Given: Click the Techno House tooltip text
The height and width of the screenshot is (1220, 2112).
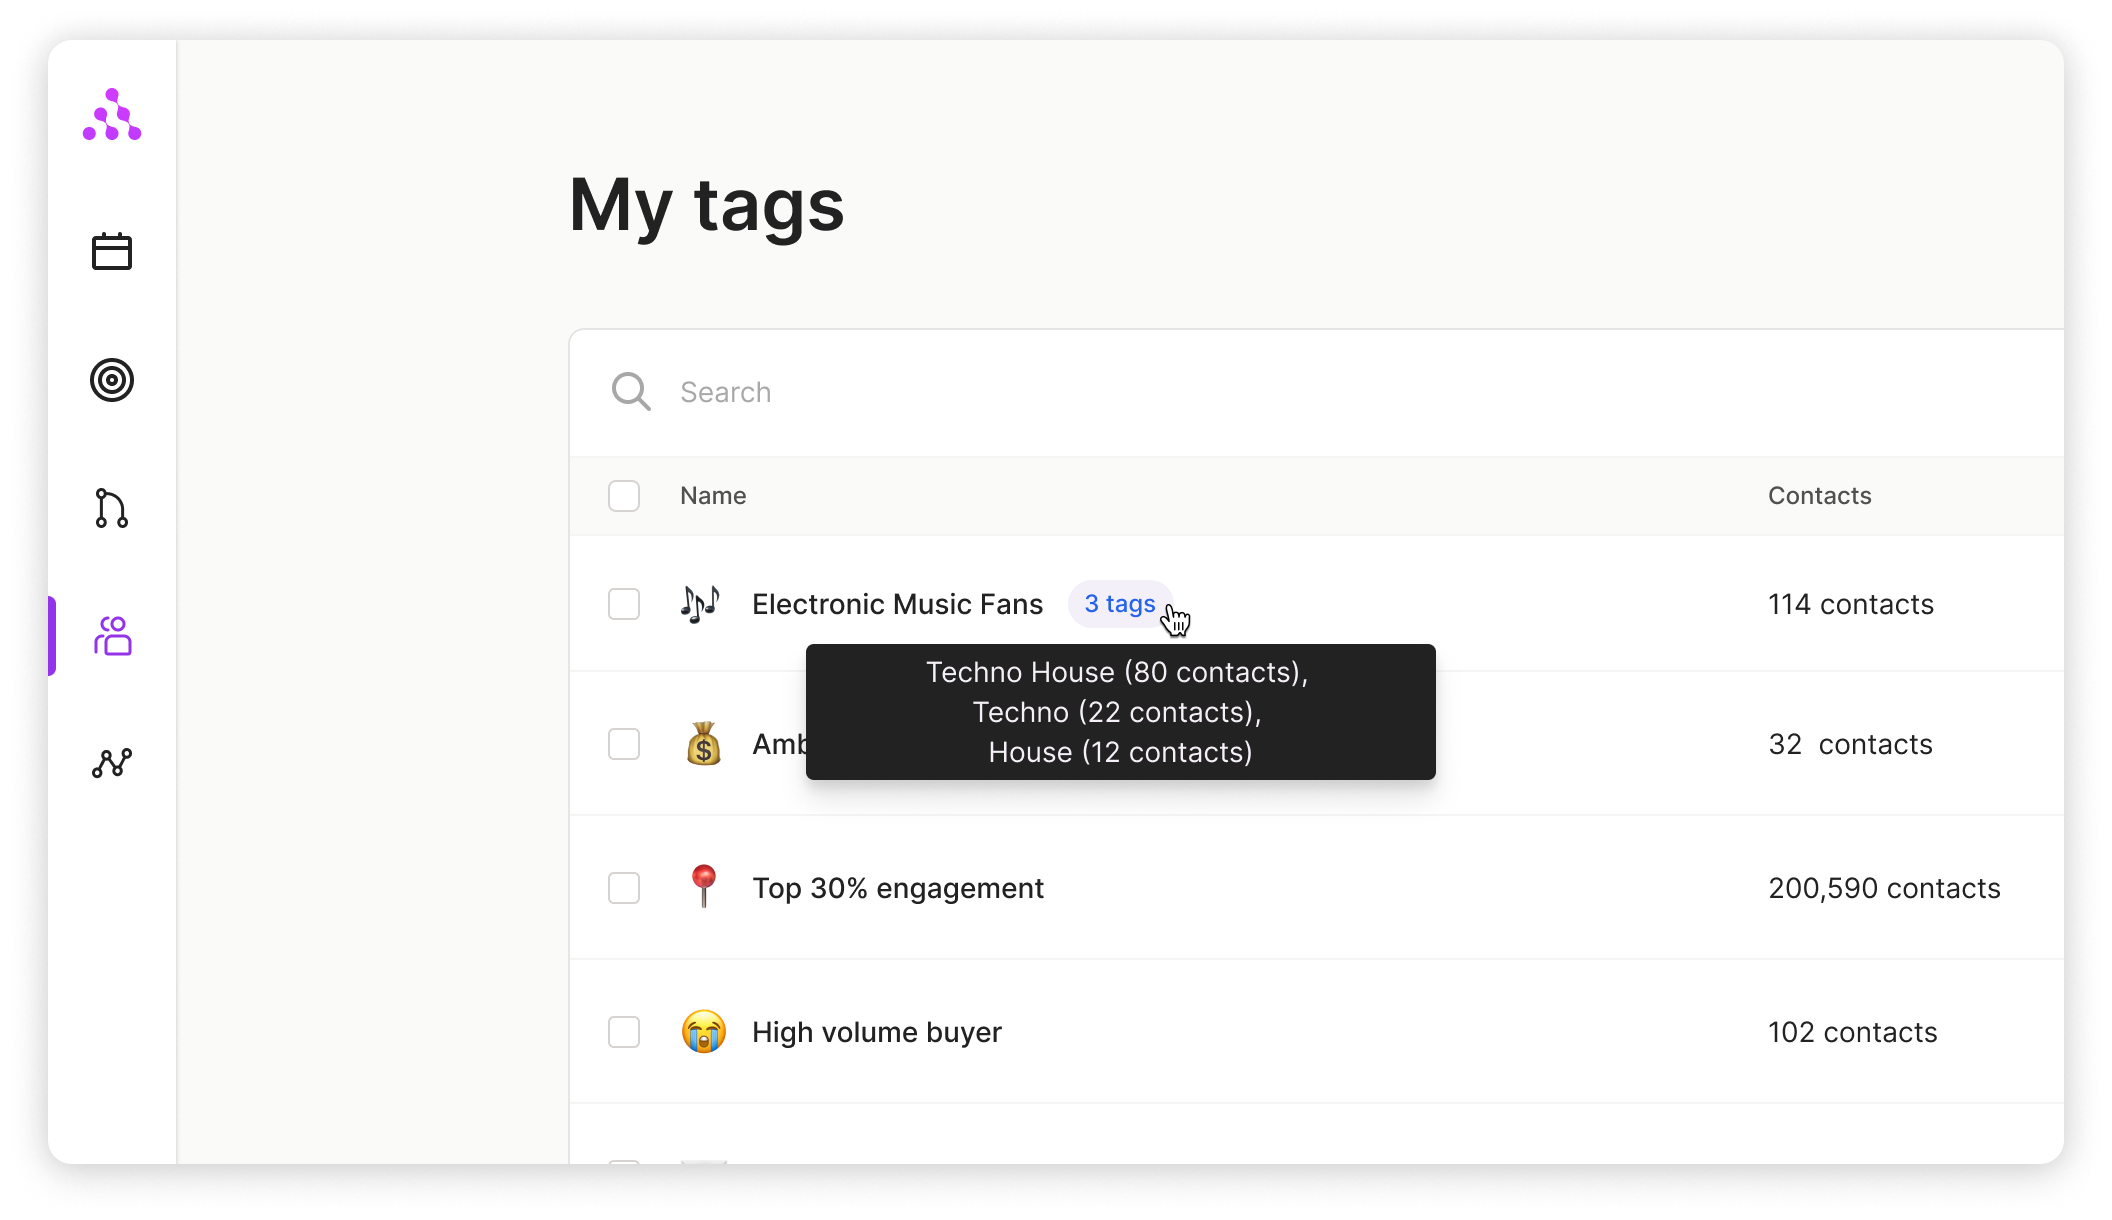Looking at the screenshot, I should 1117,672.
